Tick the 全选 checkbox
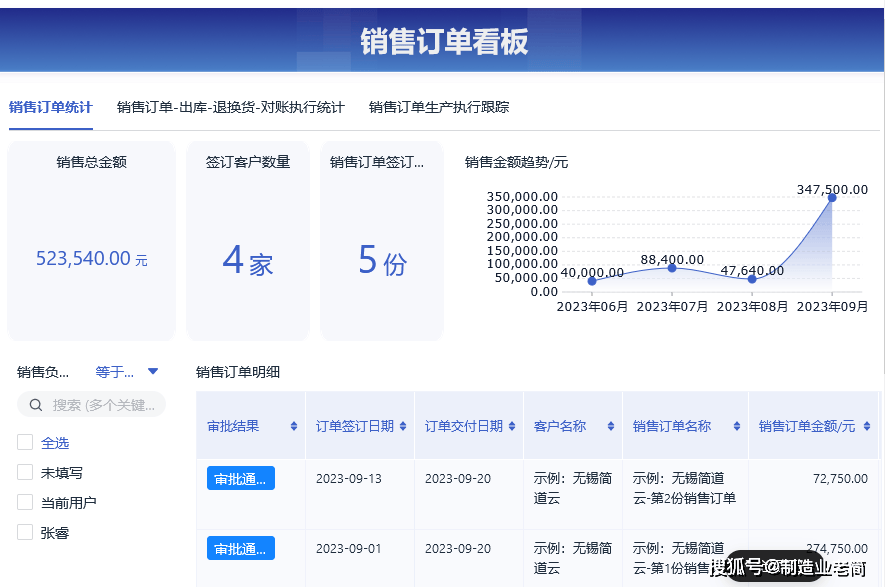Image resolution: width=885 pixels, height=587 pixels. point(25,442)
